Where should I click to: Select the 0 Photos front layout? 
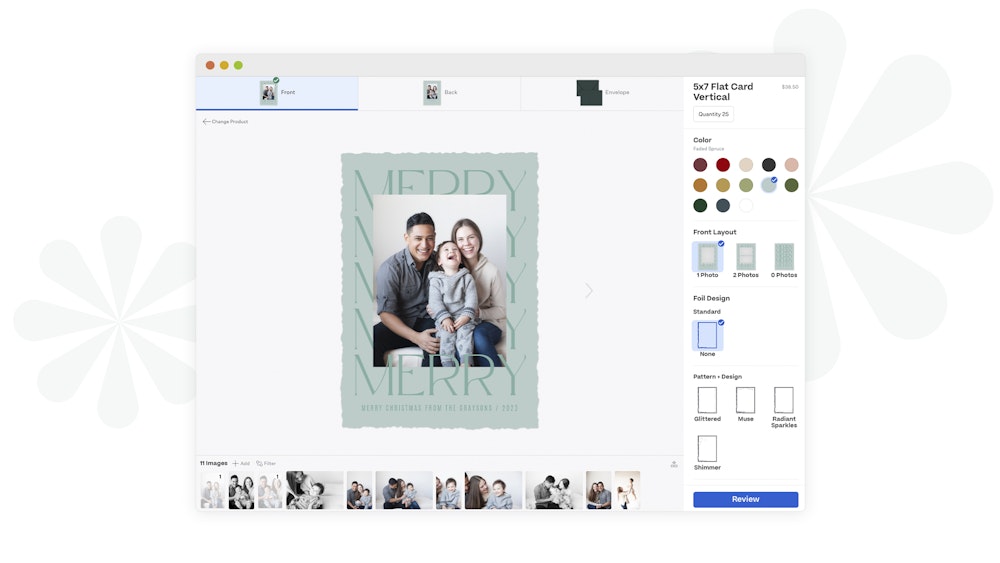[784, 257]
